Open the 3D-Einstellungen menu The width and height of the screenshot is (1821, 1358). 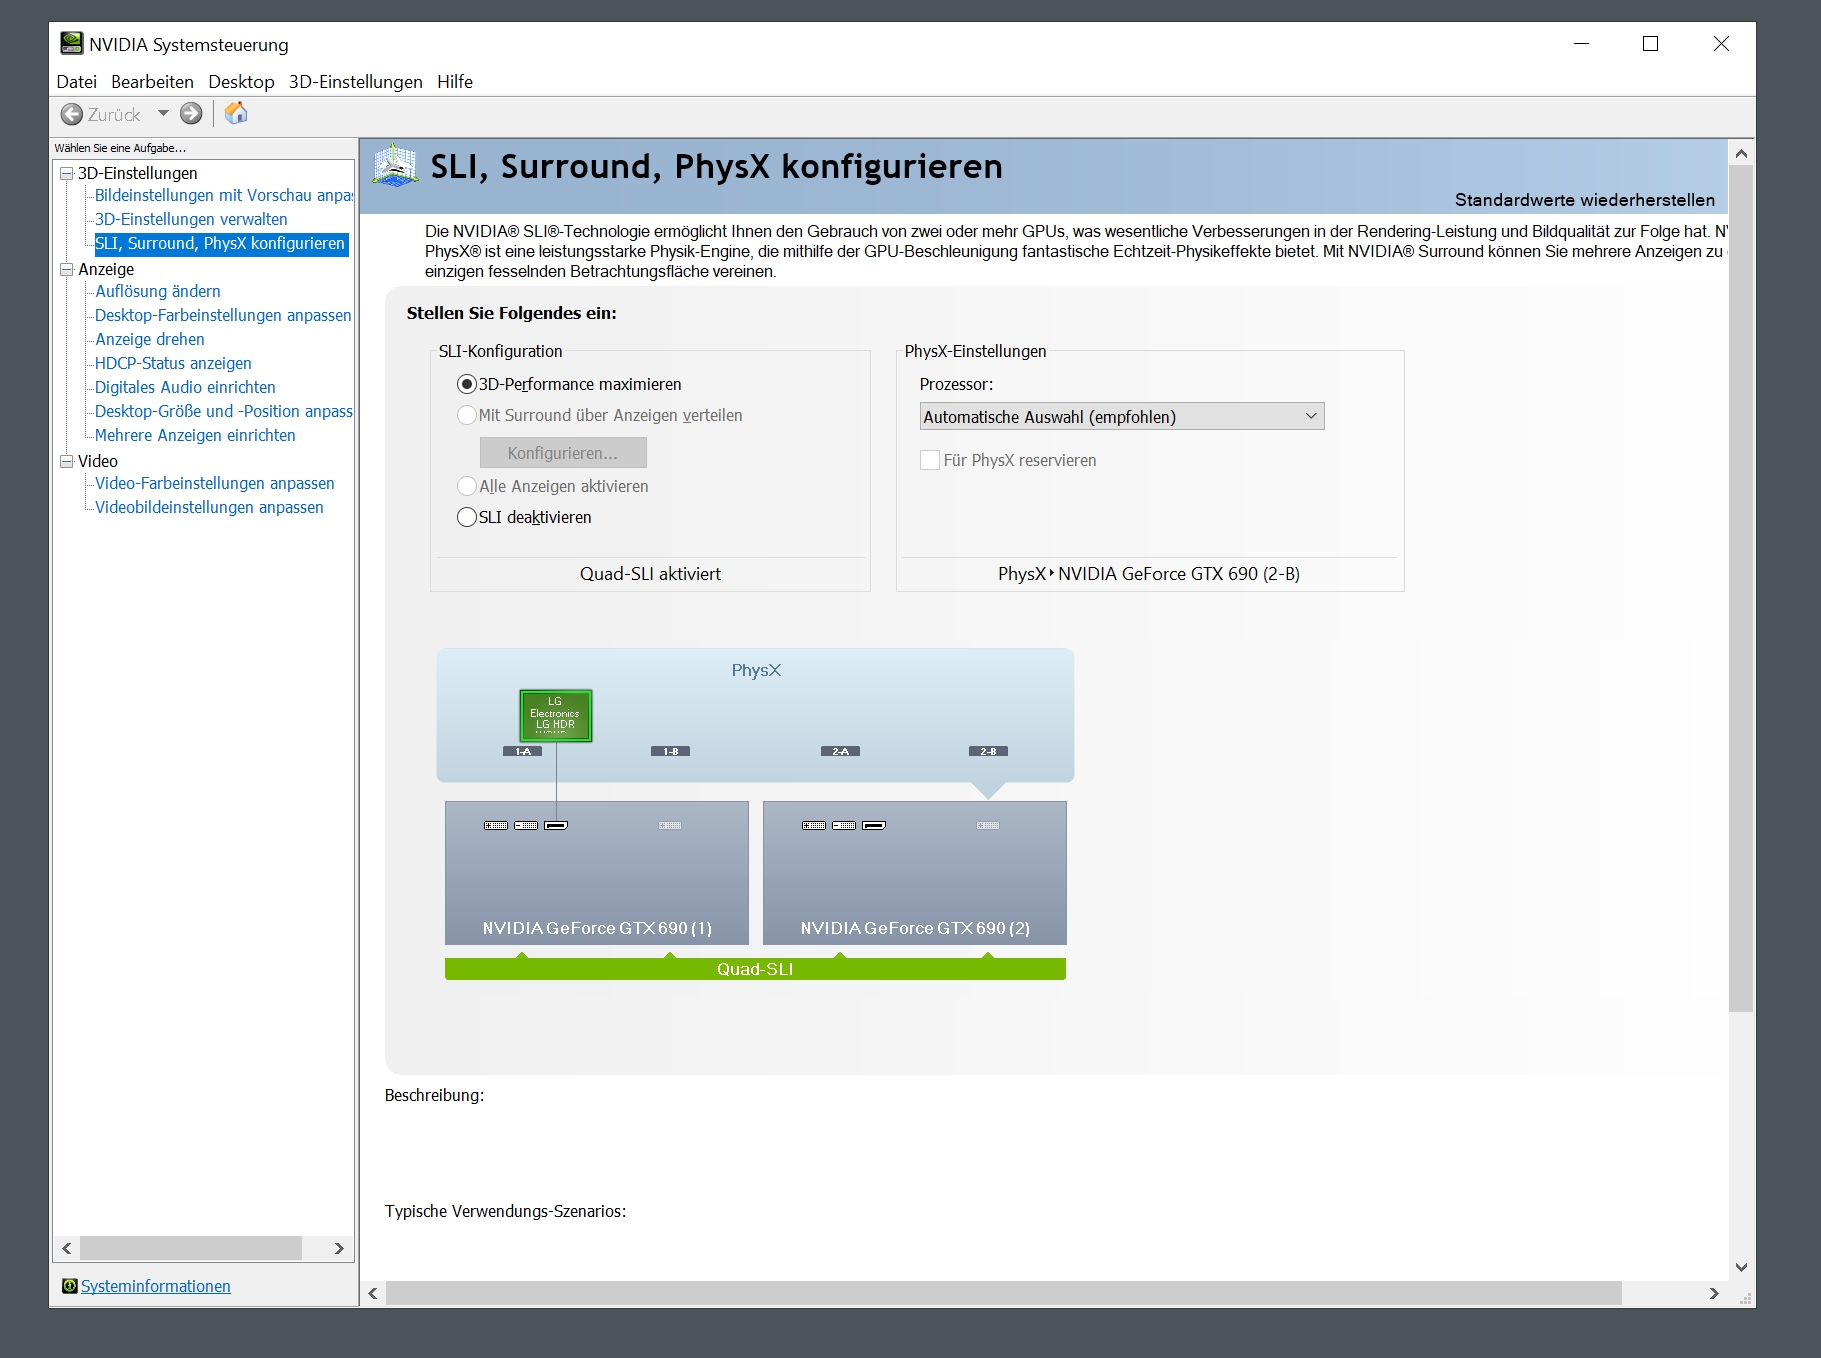tap(356, 82)
